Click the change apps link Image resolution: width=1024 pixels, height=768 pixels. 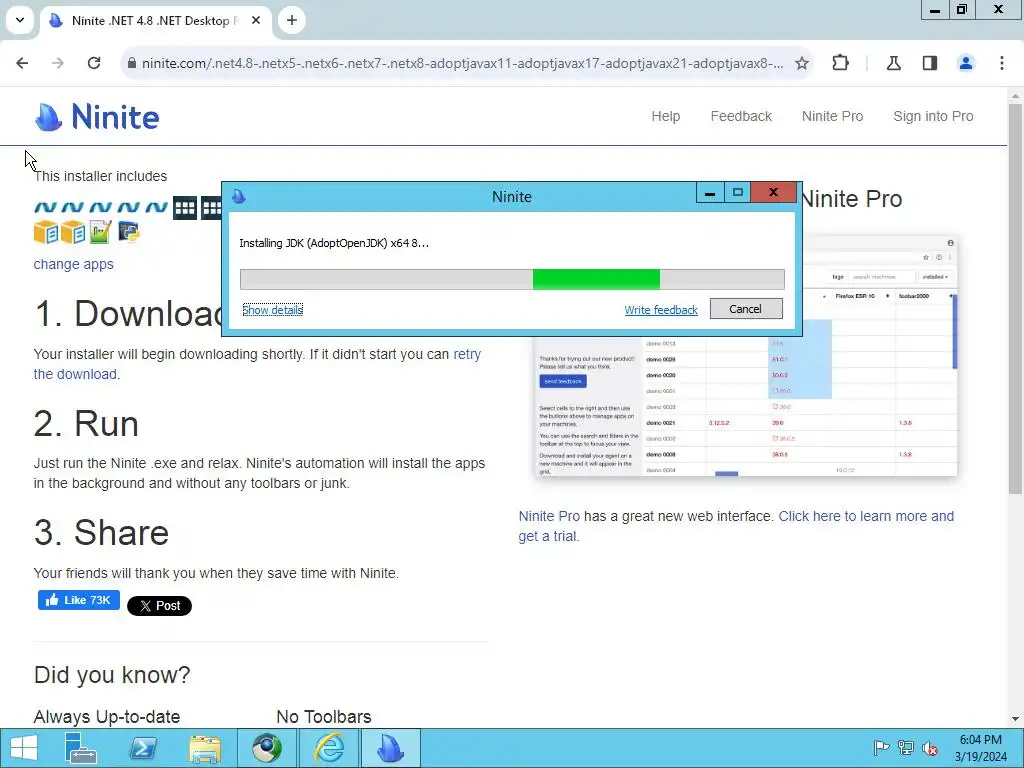pos(73,264)
